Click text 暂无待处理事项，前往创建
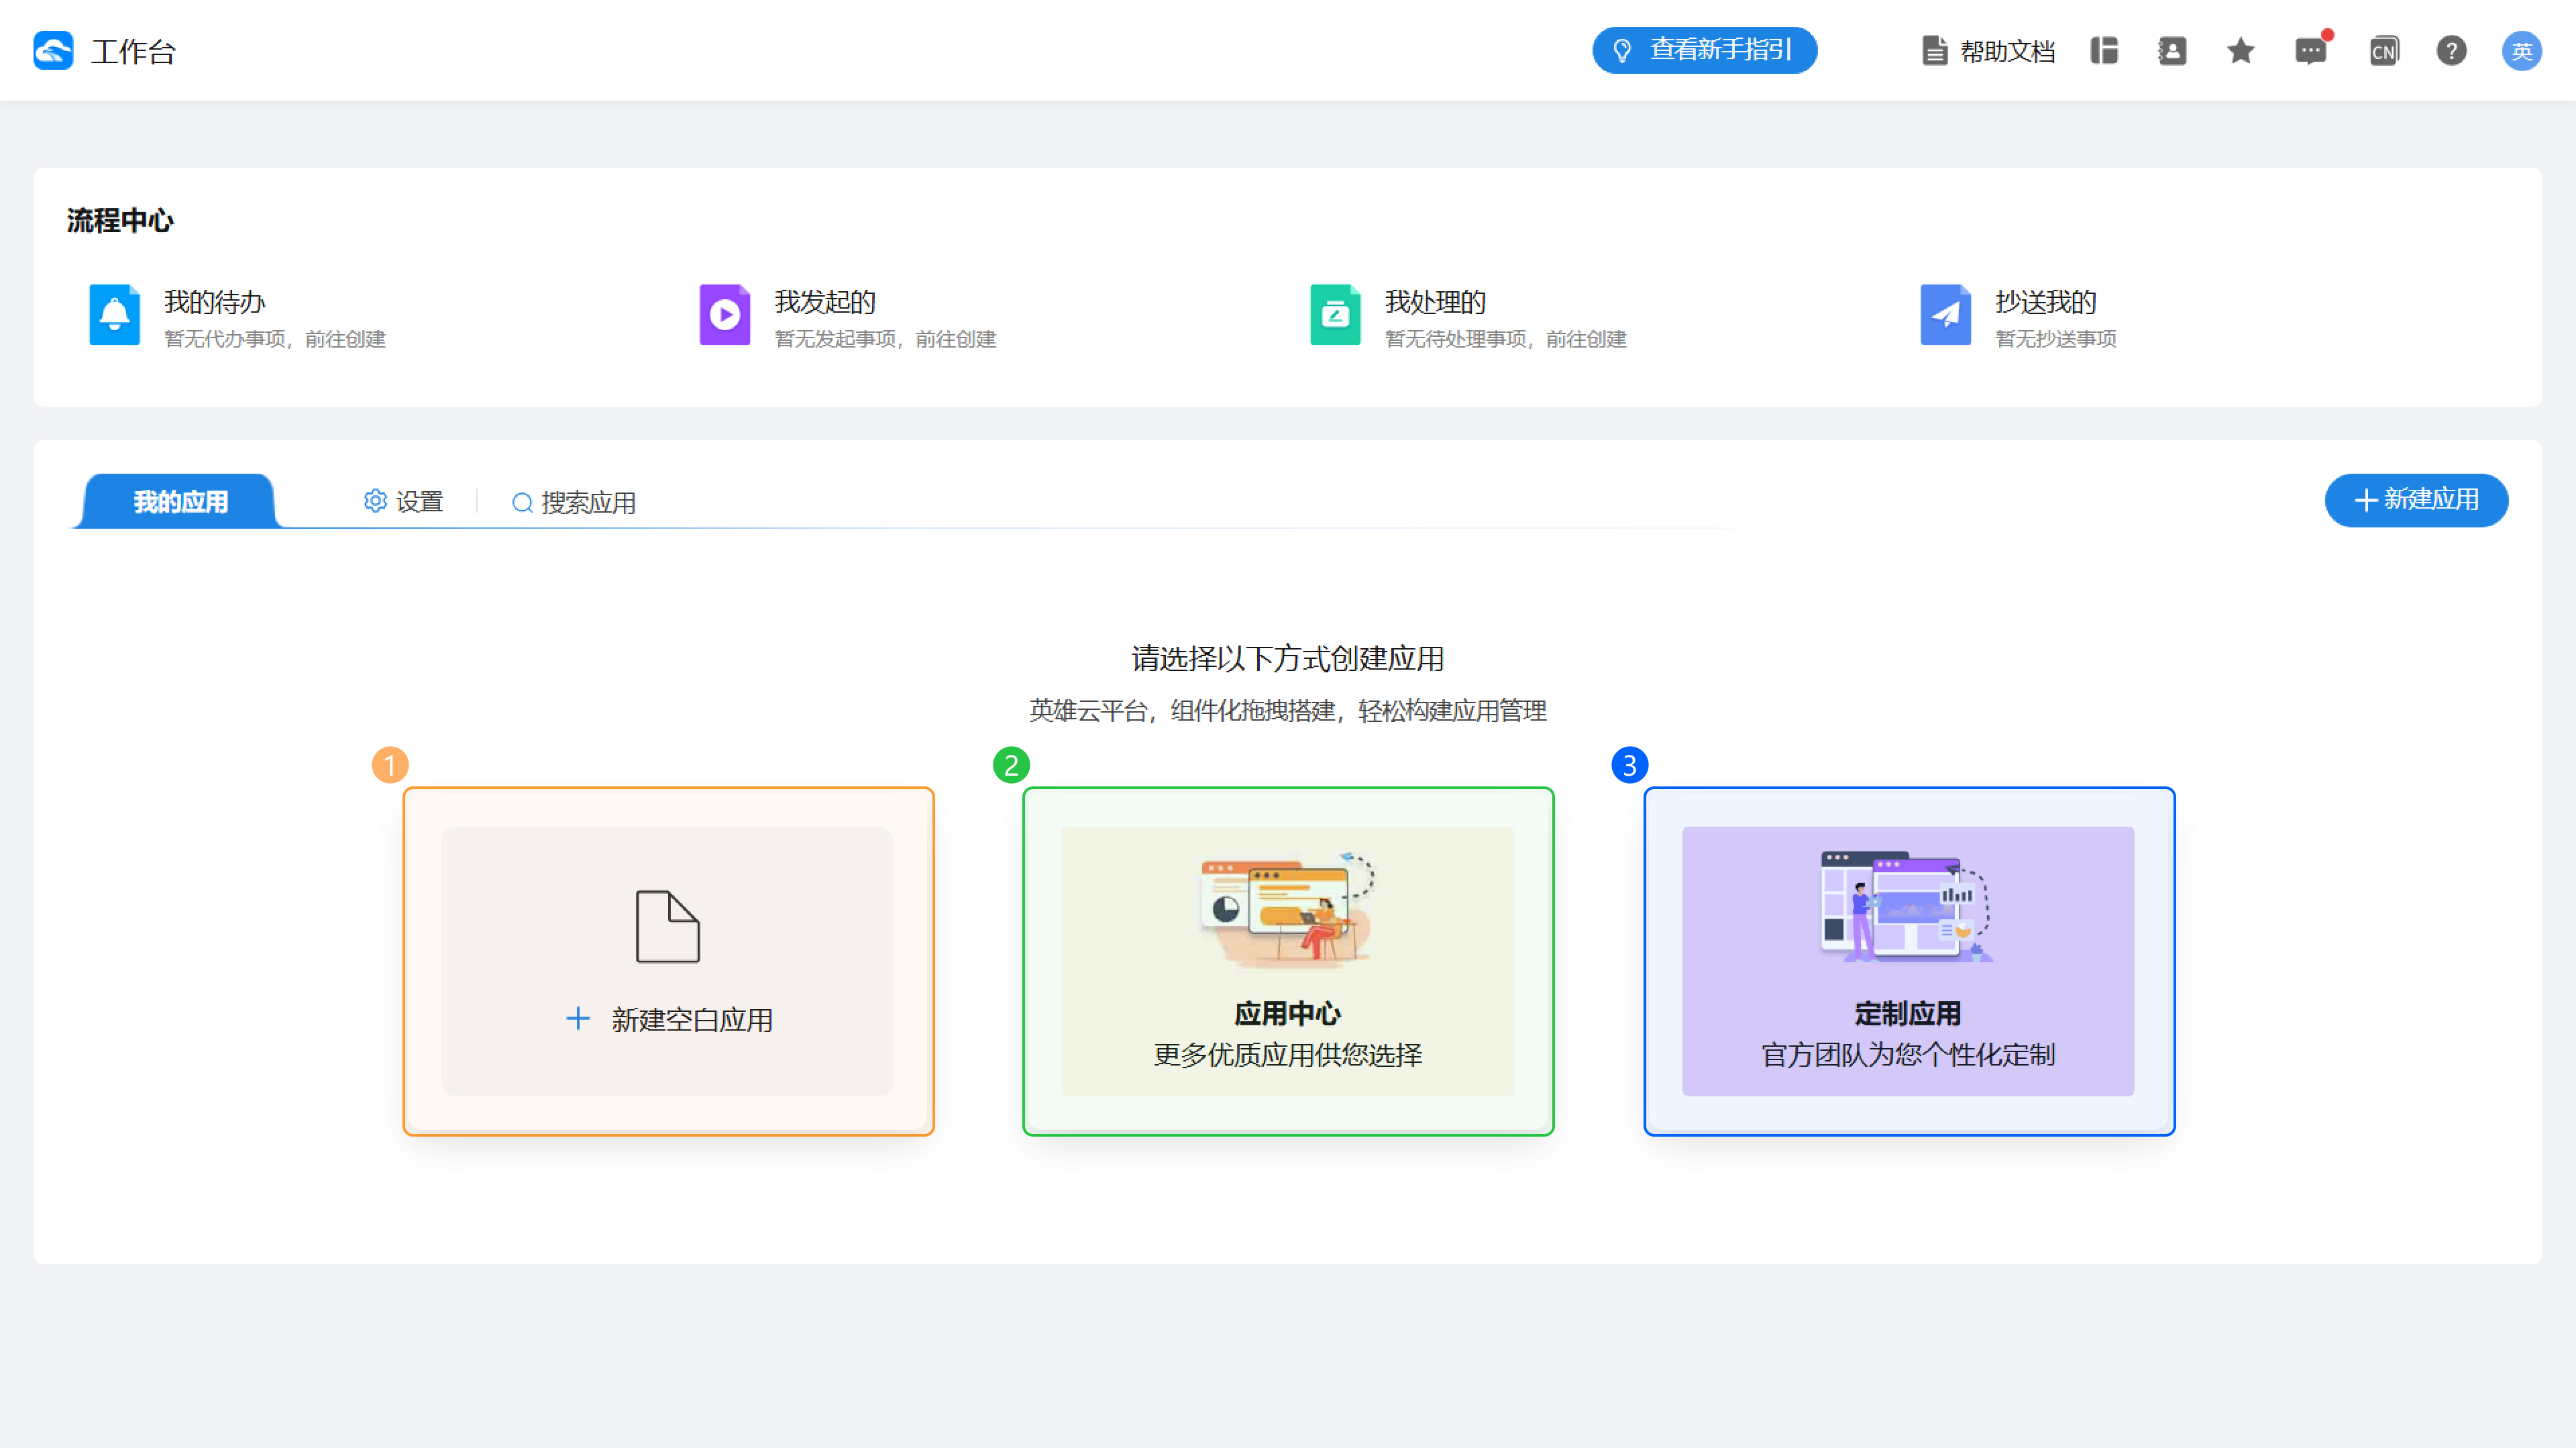Image resolution: width=2576 pixels, height=1448 pixels. tap(1506, 339)
